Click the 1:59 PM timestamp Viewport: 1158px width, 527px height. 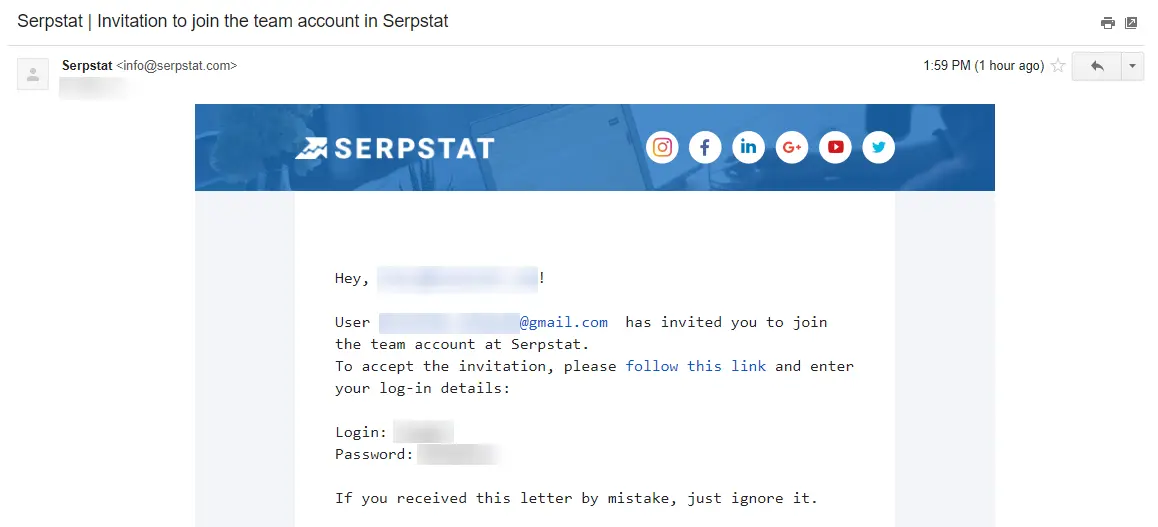[x=984, y=66]
